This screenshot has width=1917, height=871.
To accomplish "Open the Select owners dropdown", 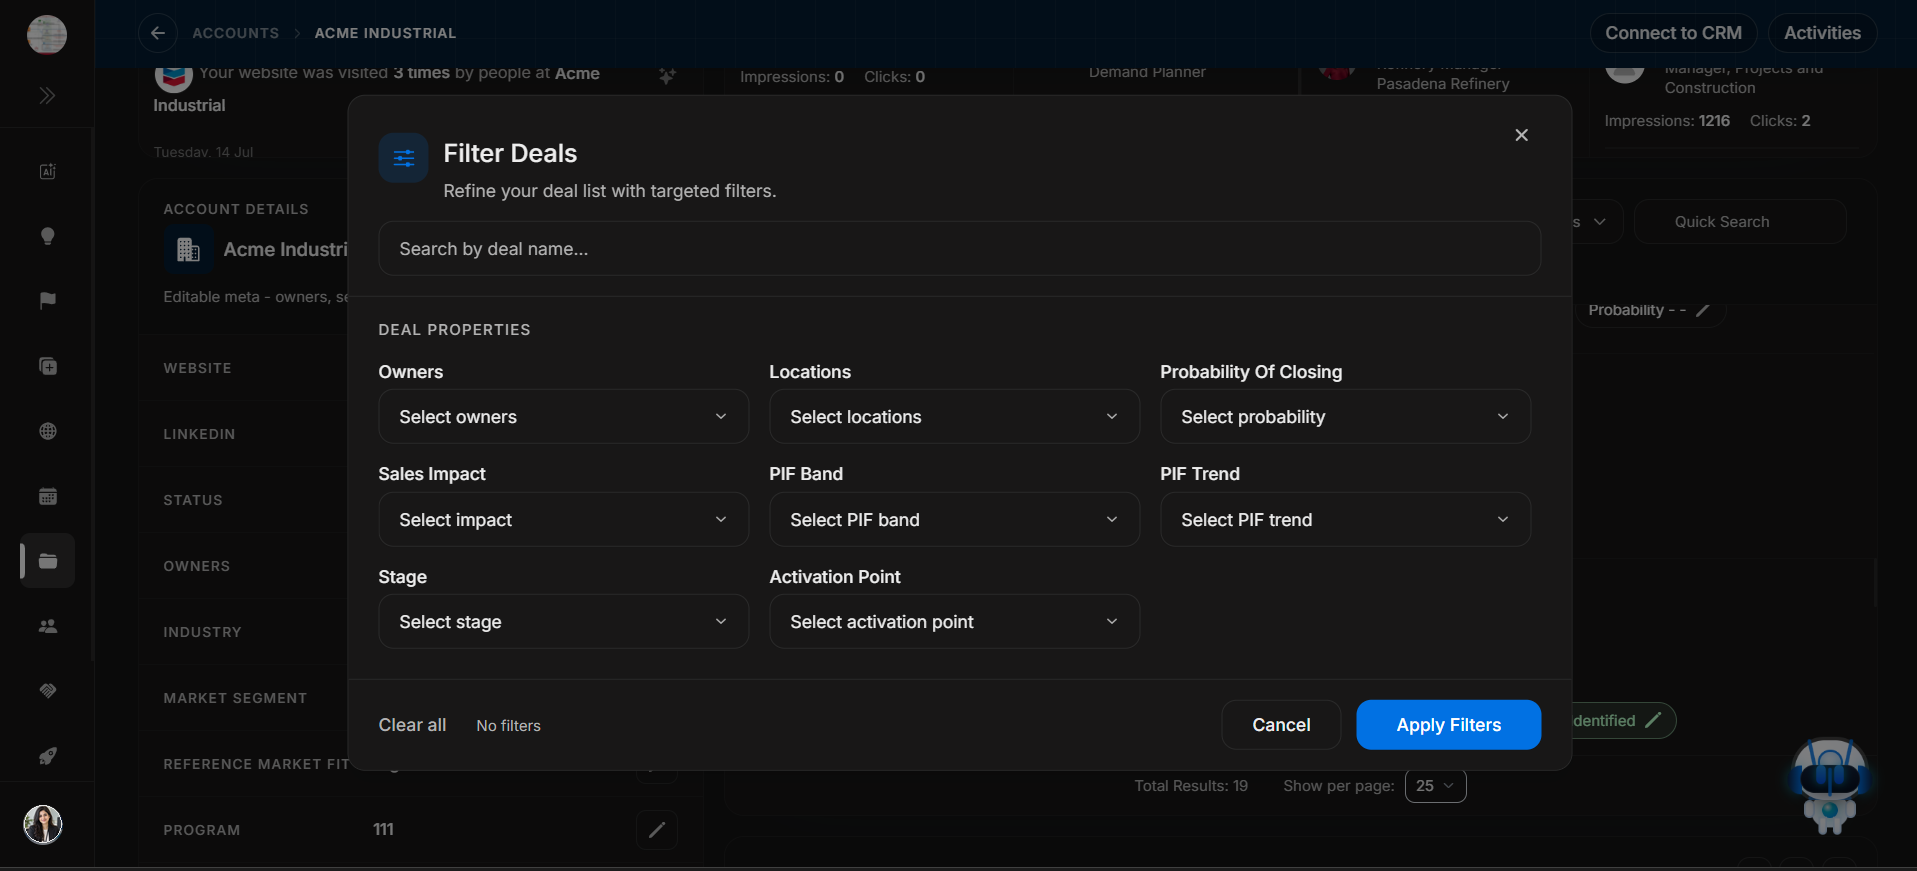I will coord(563,417).
